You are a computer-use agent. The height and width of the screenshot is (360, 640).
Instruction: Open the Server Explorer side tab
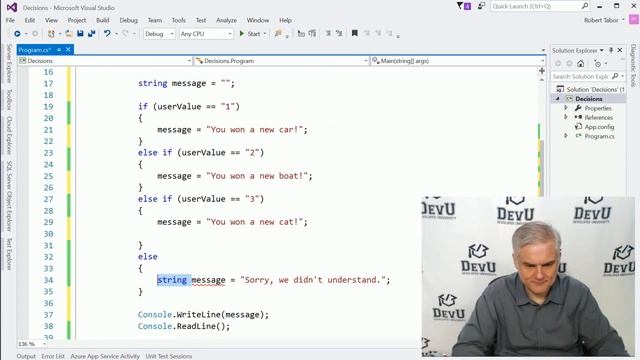[x=9, y=64]
